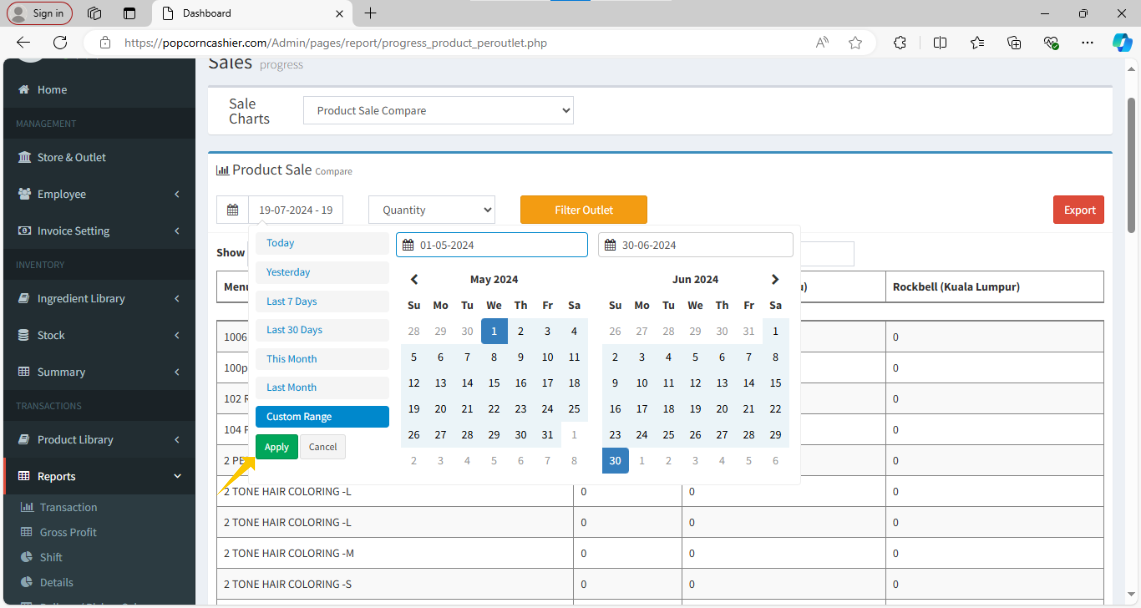Add page to favorites star
1141x608 pixels.
(855, 43)
